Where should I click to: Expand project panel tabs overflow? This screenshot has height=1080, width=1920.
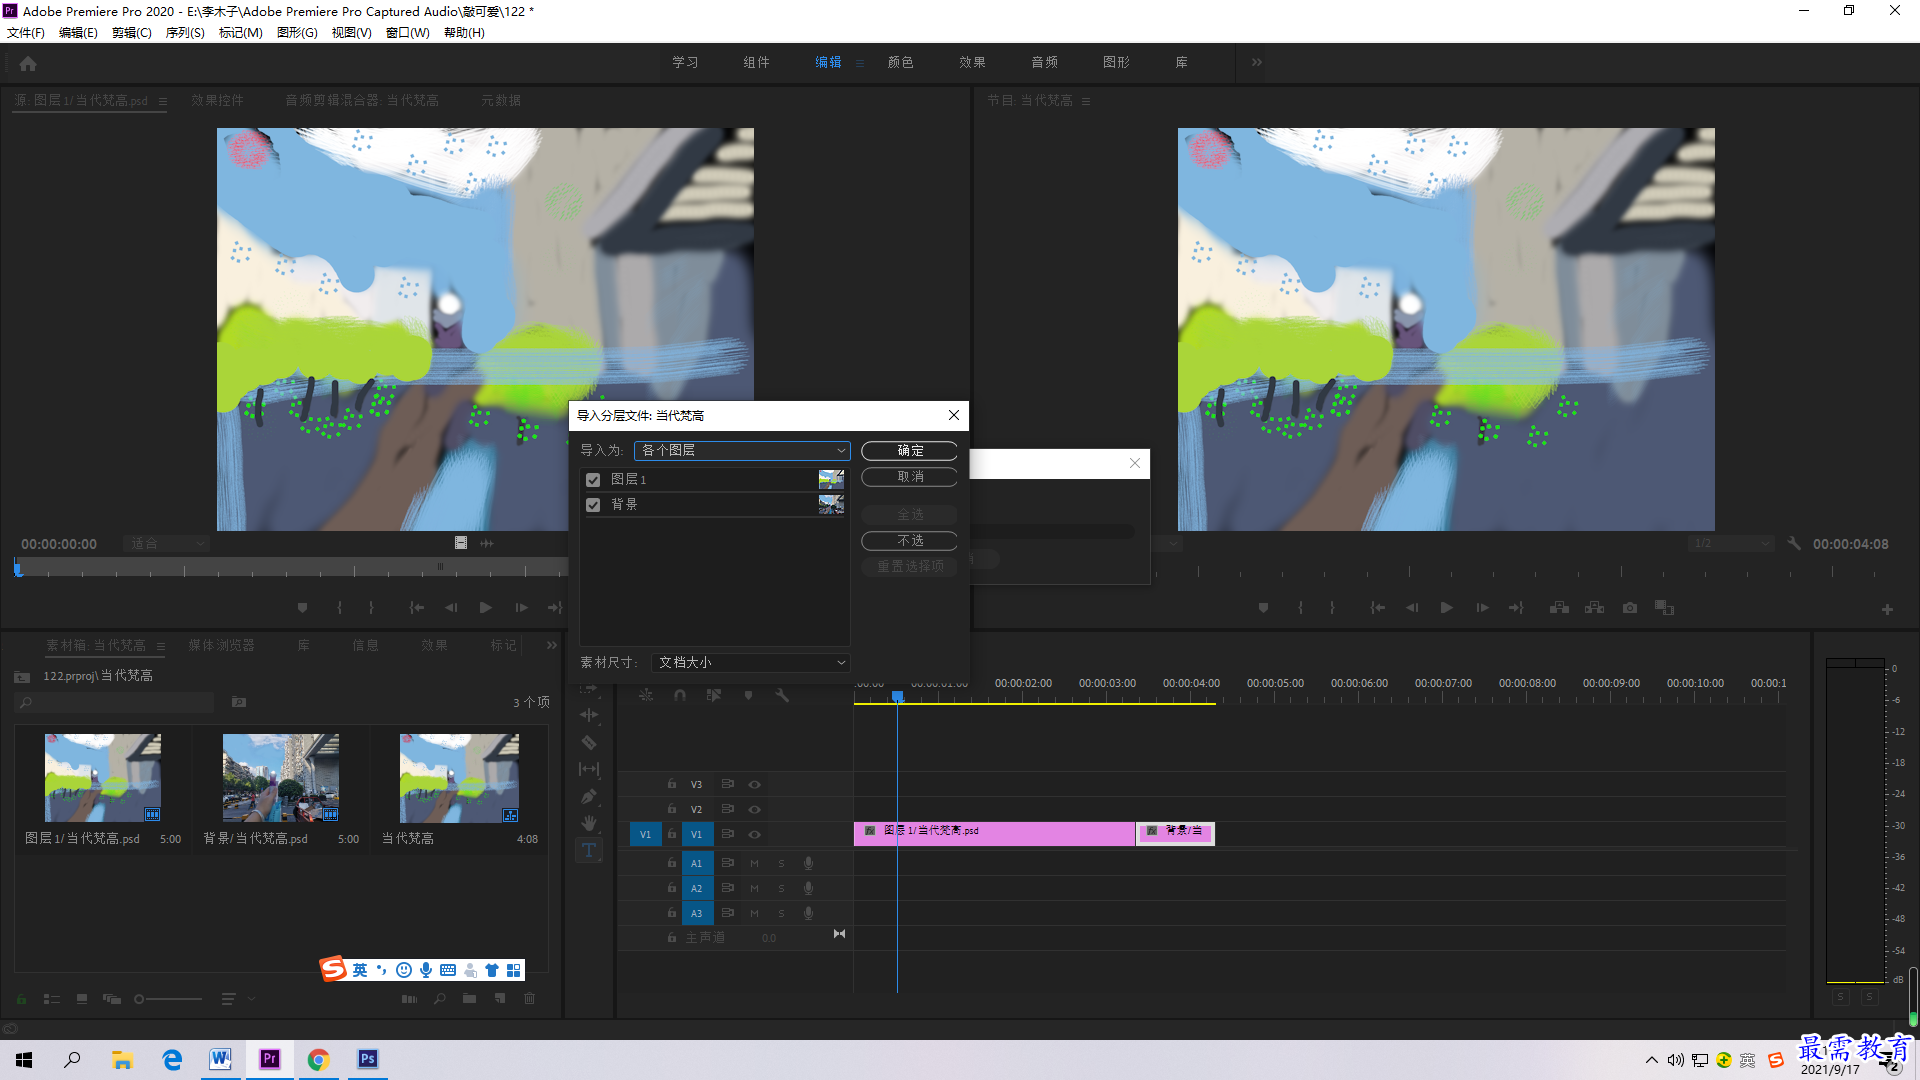[551, 646]
